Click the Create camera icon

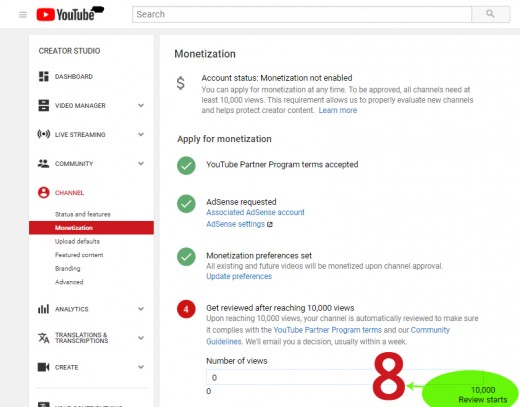(44, 367)
